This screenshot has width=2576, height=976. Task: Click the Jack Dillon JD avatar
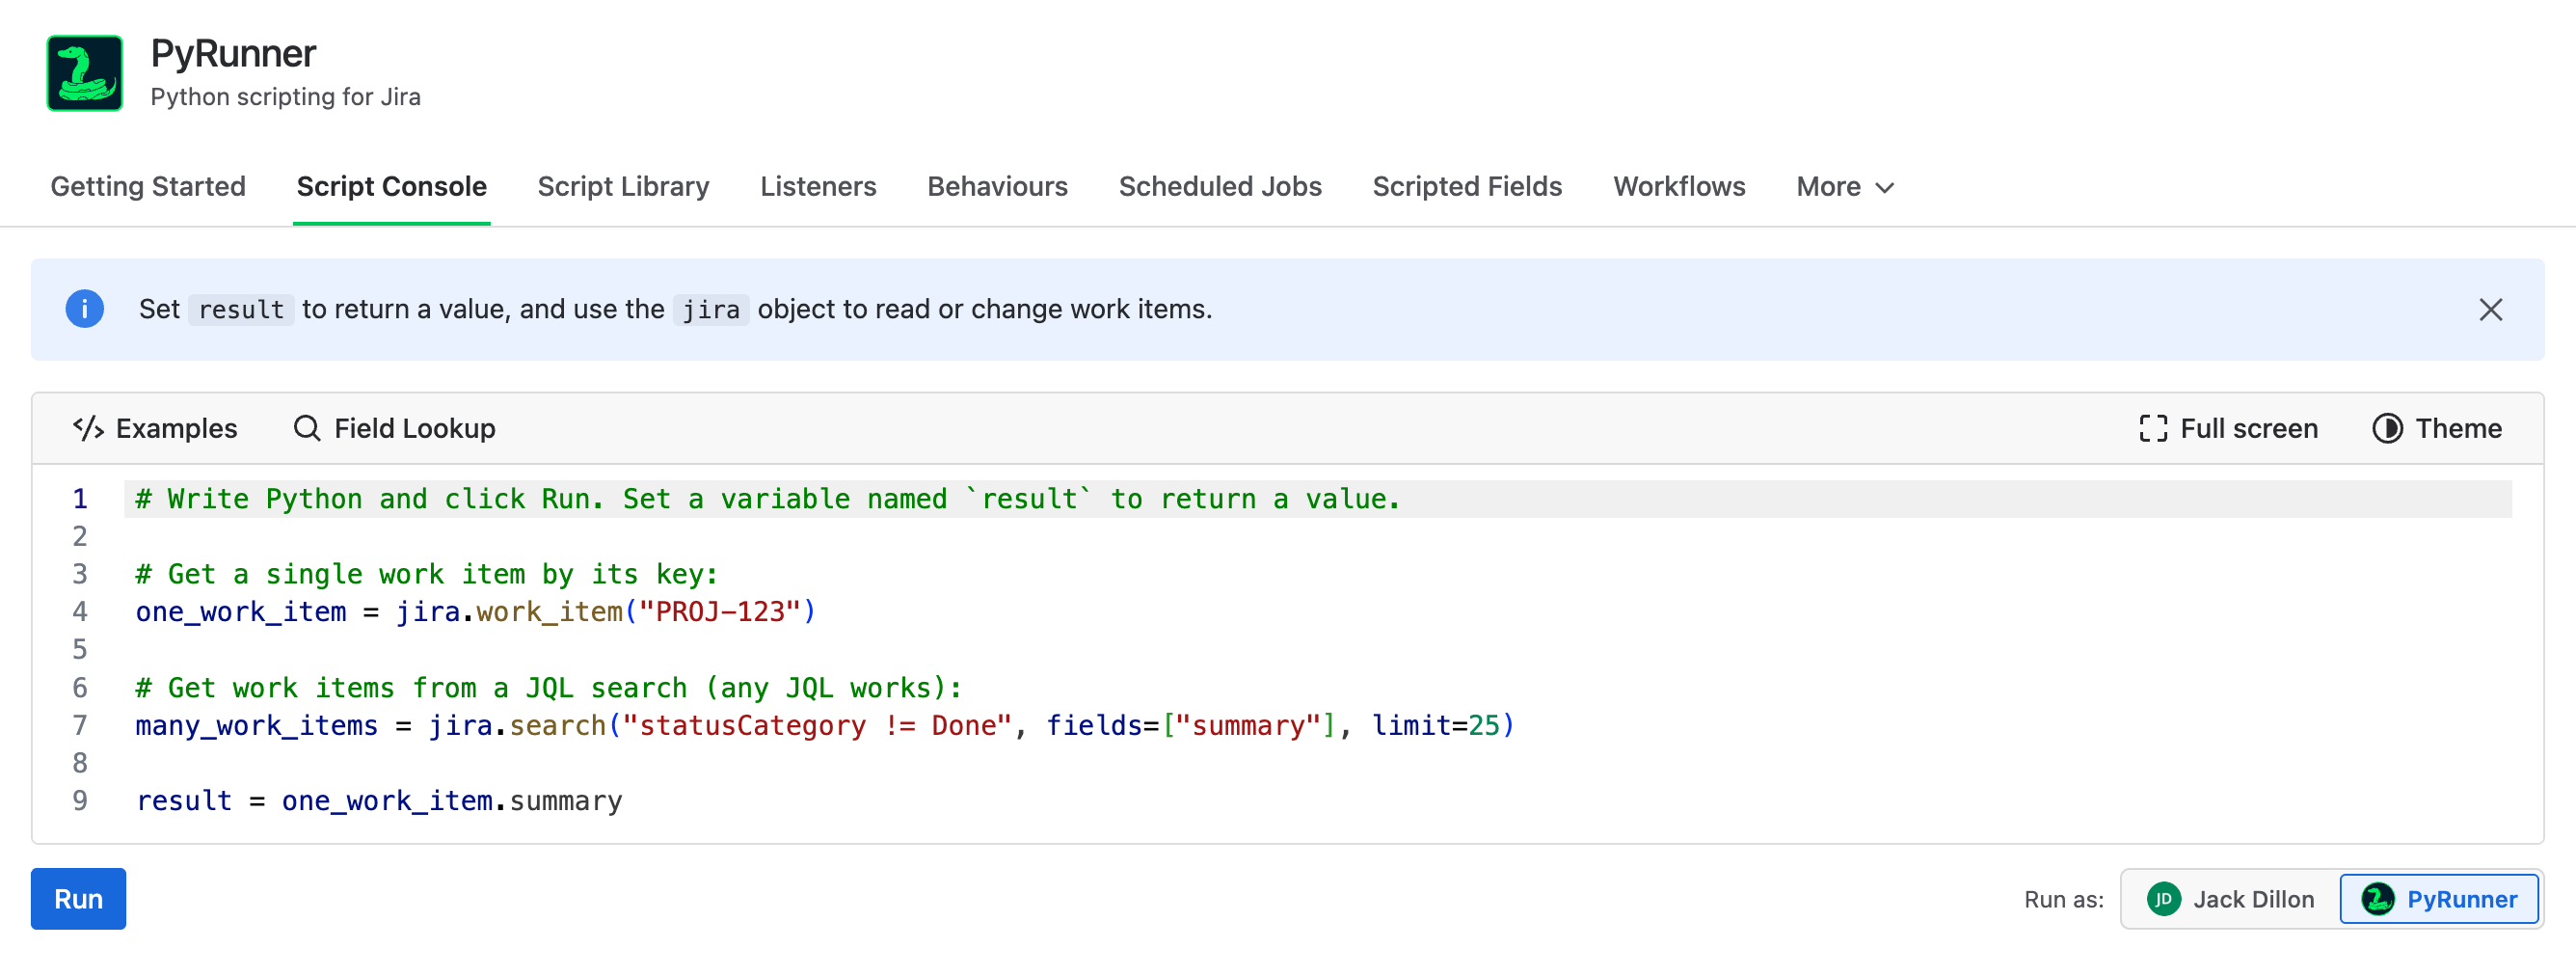2163,899
